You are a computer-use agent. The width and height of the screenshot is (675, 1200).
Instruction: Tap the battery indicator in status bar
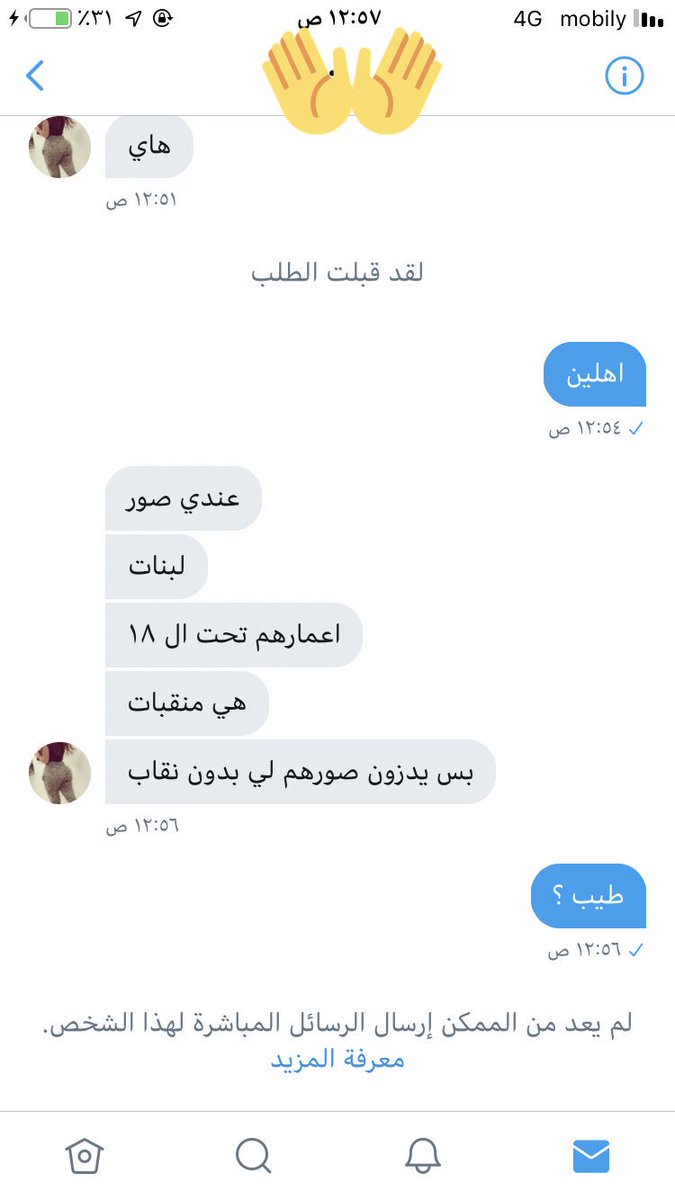point(47,18)
